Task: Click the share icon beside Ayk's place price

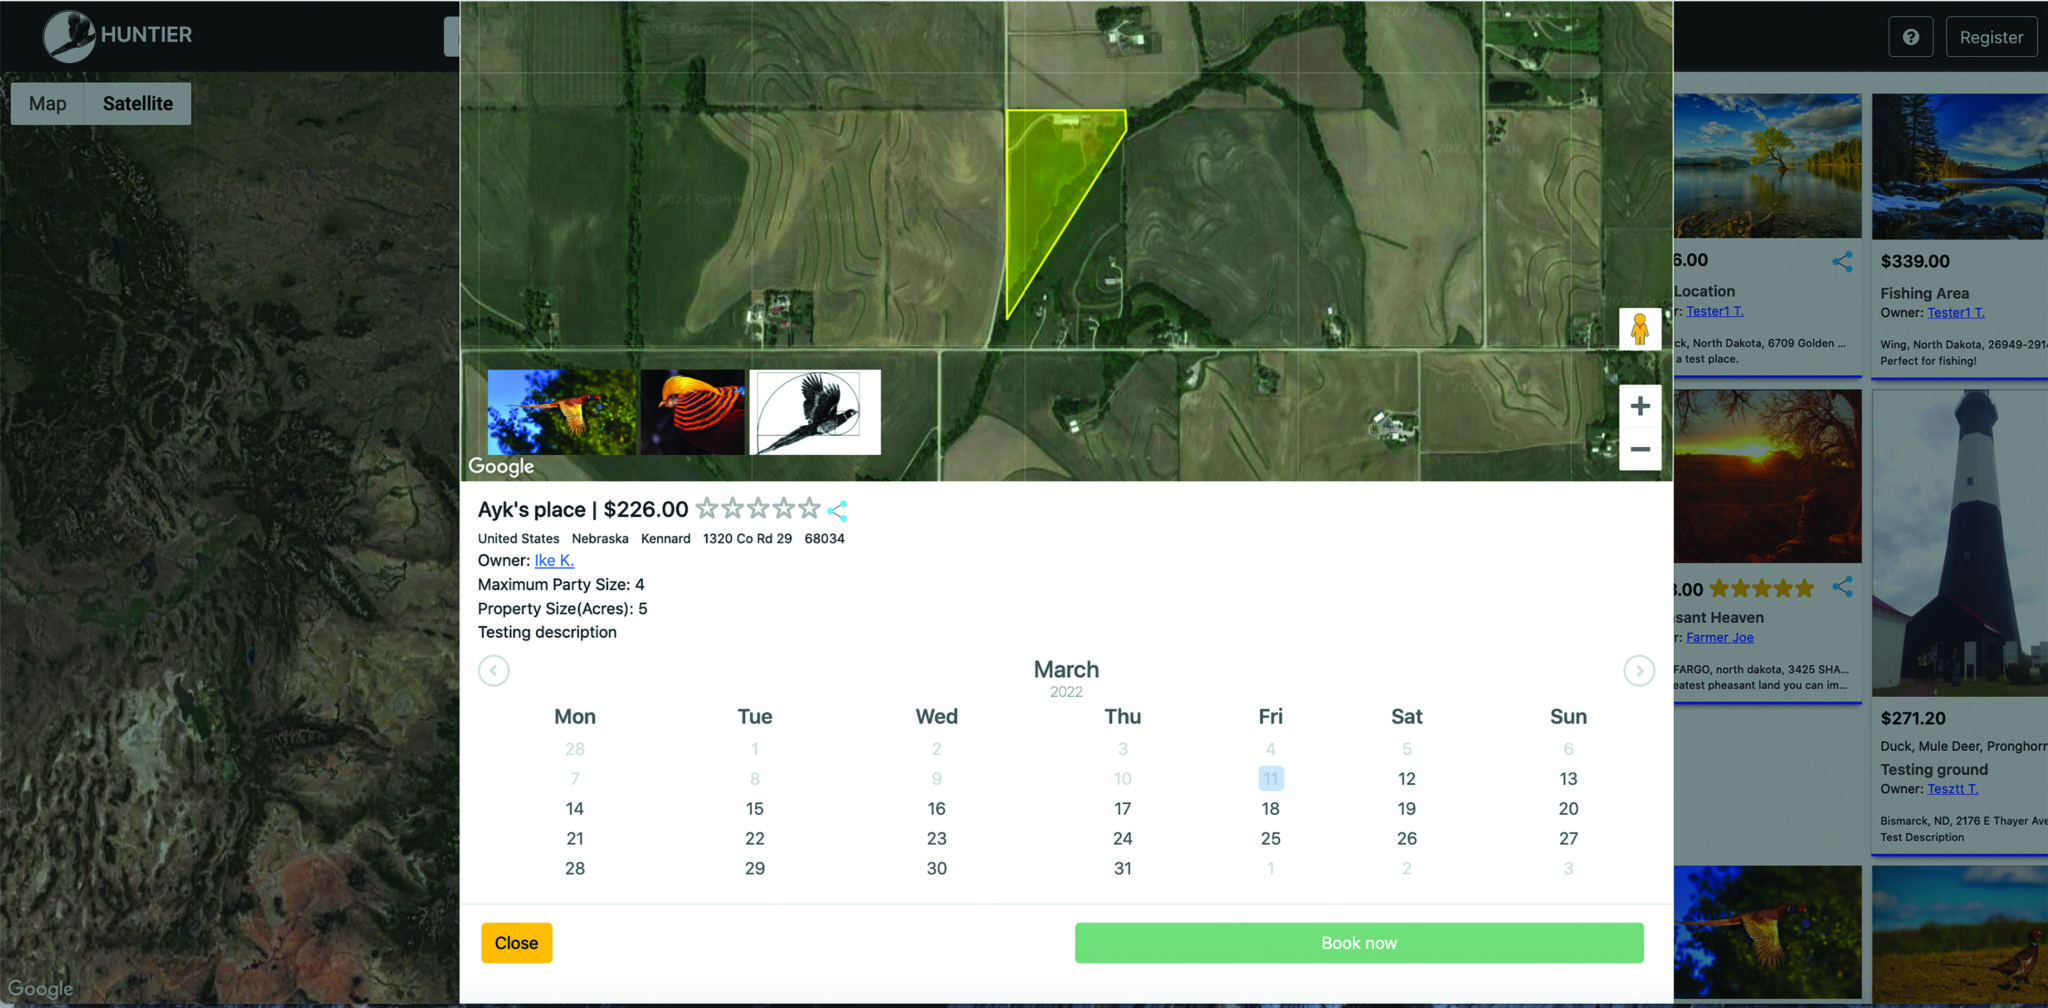Action: 838,510
